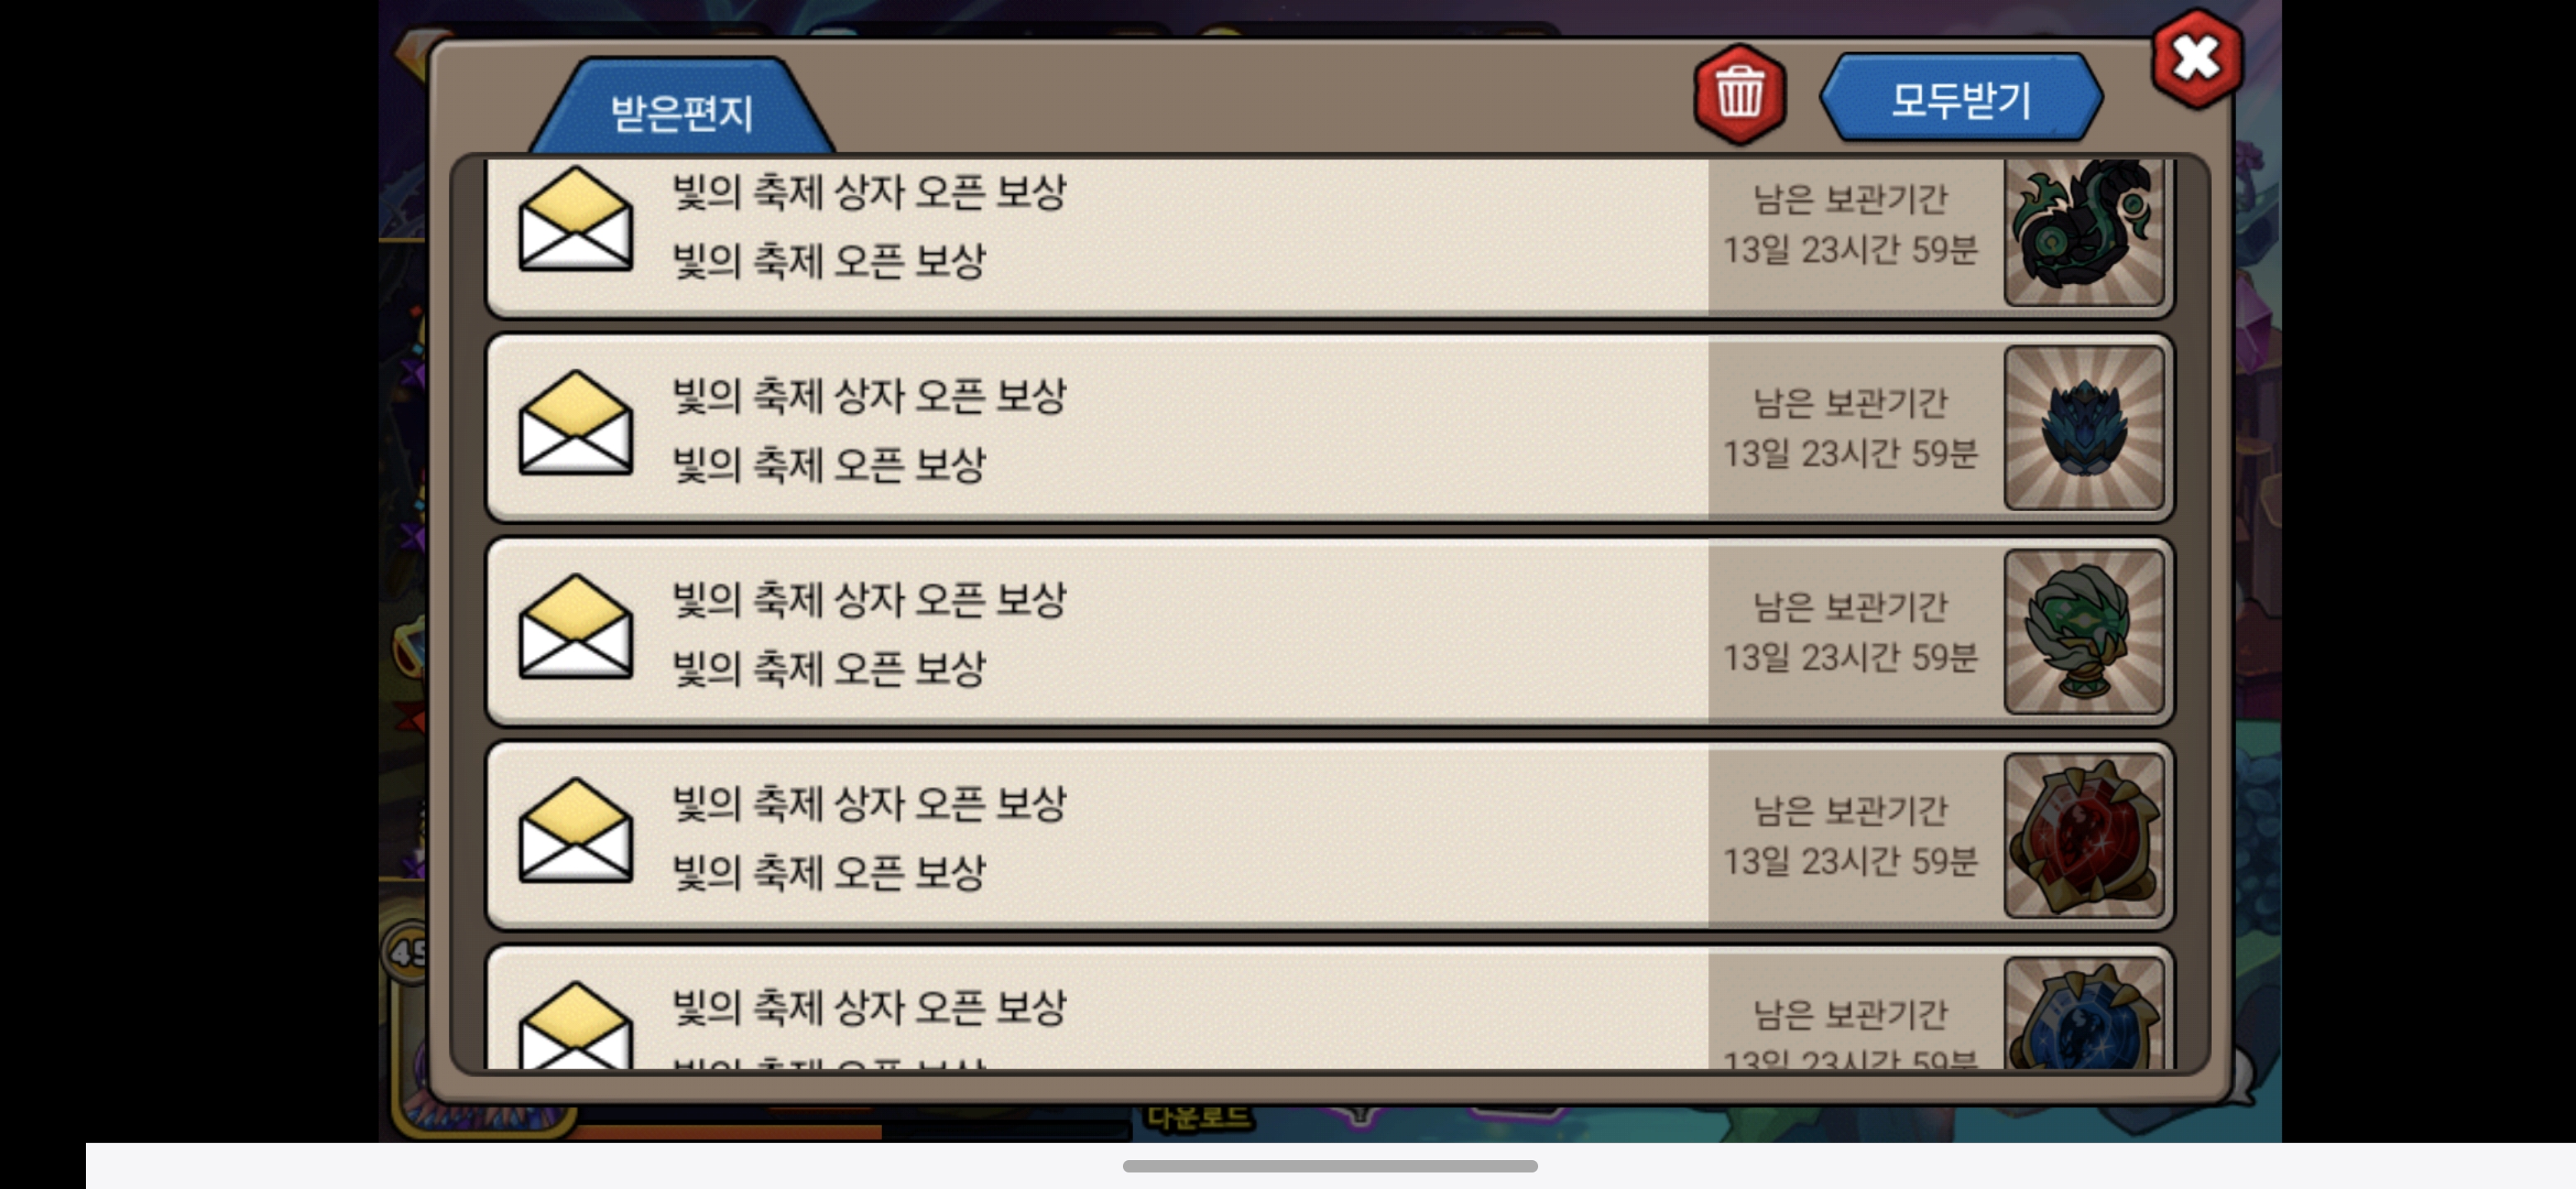Claim the green dragon reward item
The image size is (2576, 1189).
click(2084, 230)
